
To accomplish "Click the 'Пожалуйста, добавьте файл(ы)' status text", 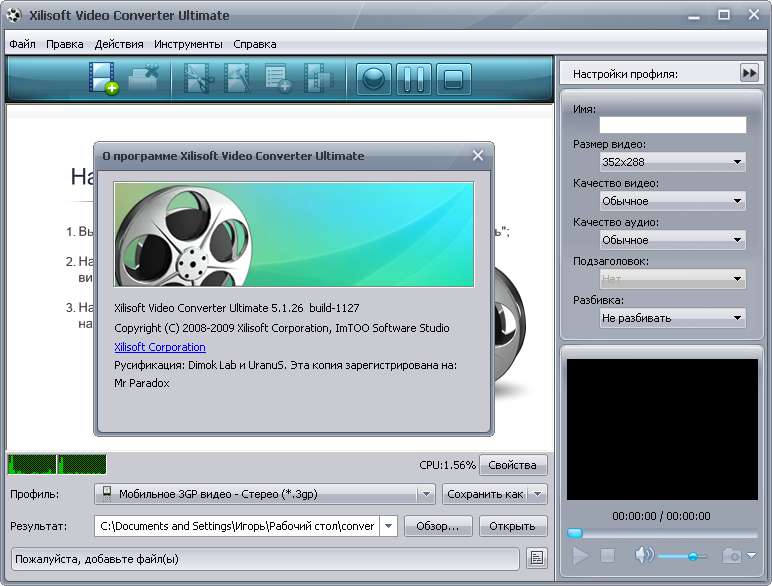I will pos(97,559).
